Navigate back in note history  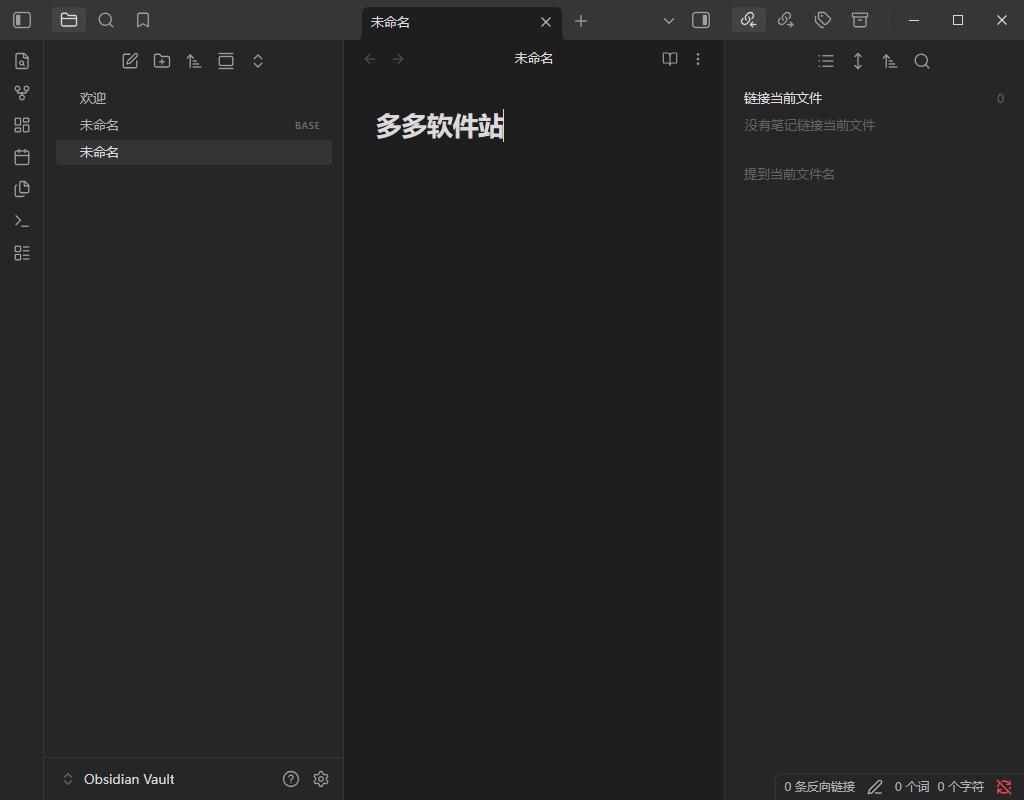point(370,59)
